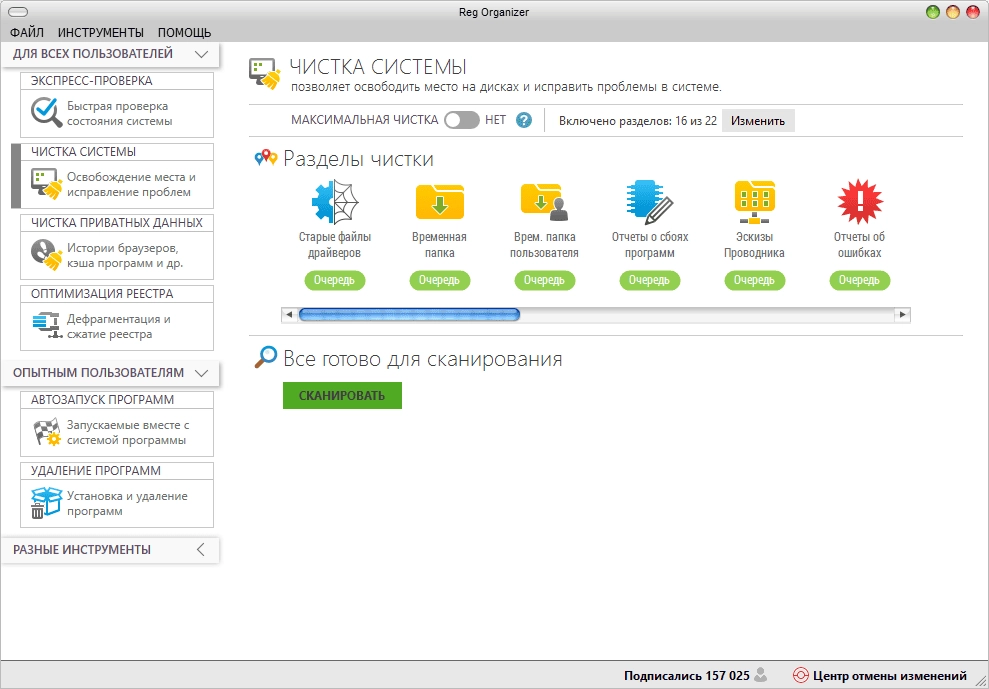Select the ЭКСПРЕСС-ПРОВЕРКА sidebar header
Screen dimensions: 989x689
click(117, 81)
